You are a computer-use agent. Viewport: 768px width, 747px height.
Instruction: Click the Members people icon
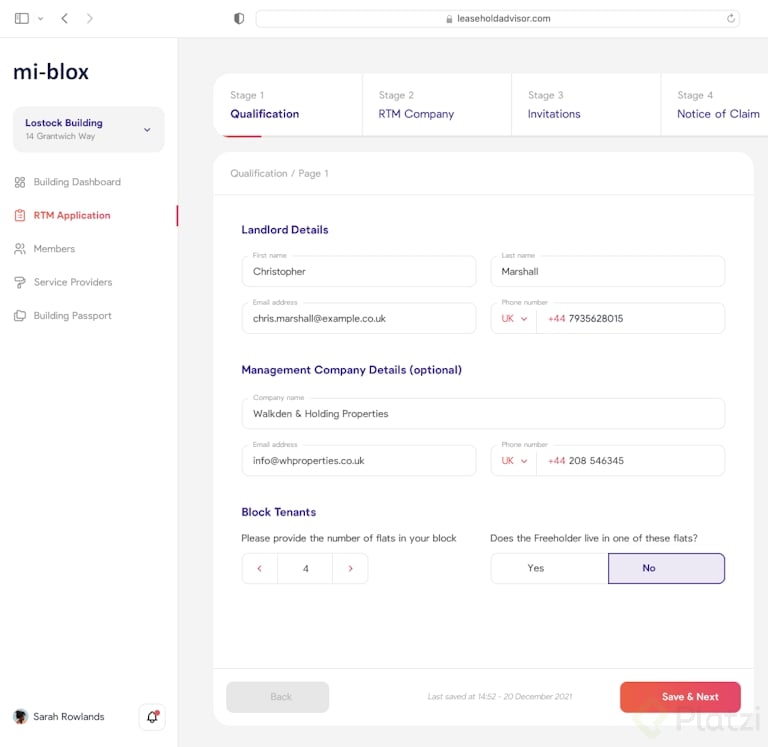tap(20, 249)
